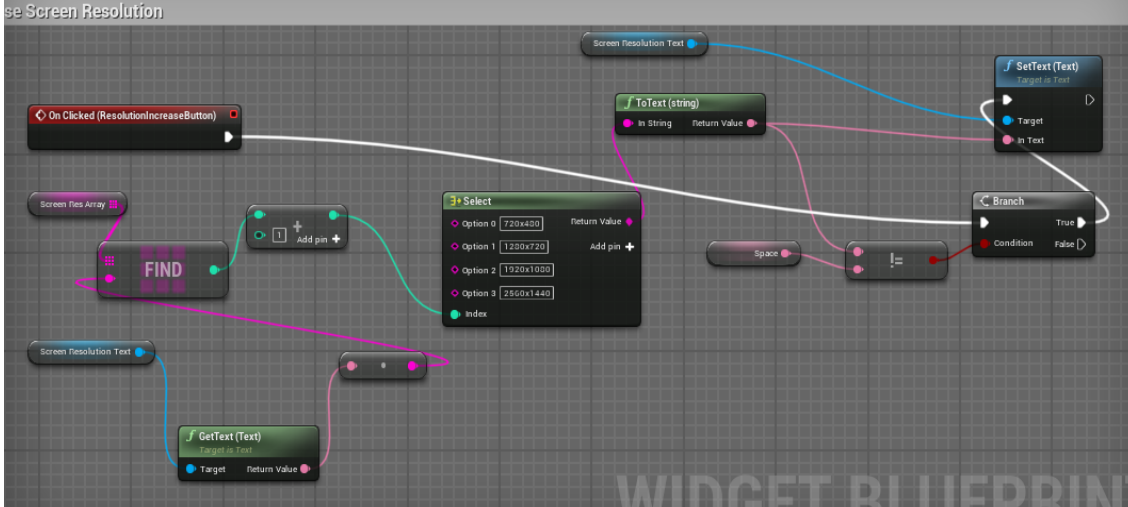Image resolution: width=1128 pixels, height=507 pixels.
Task: Click the exec output pin of On Clicked node
Action: 229,137
